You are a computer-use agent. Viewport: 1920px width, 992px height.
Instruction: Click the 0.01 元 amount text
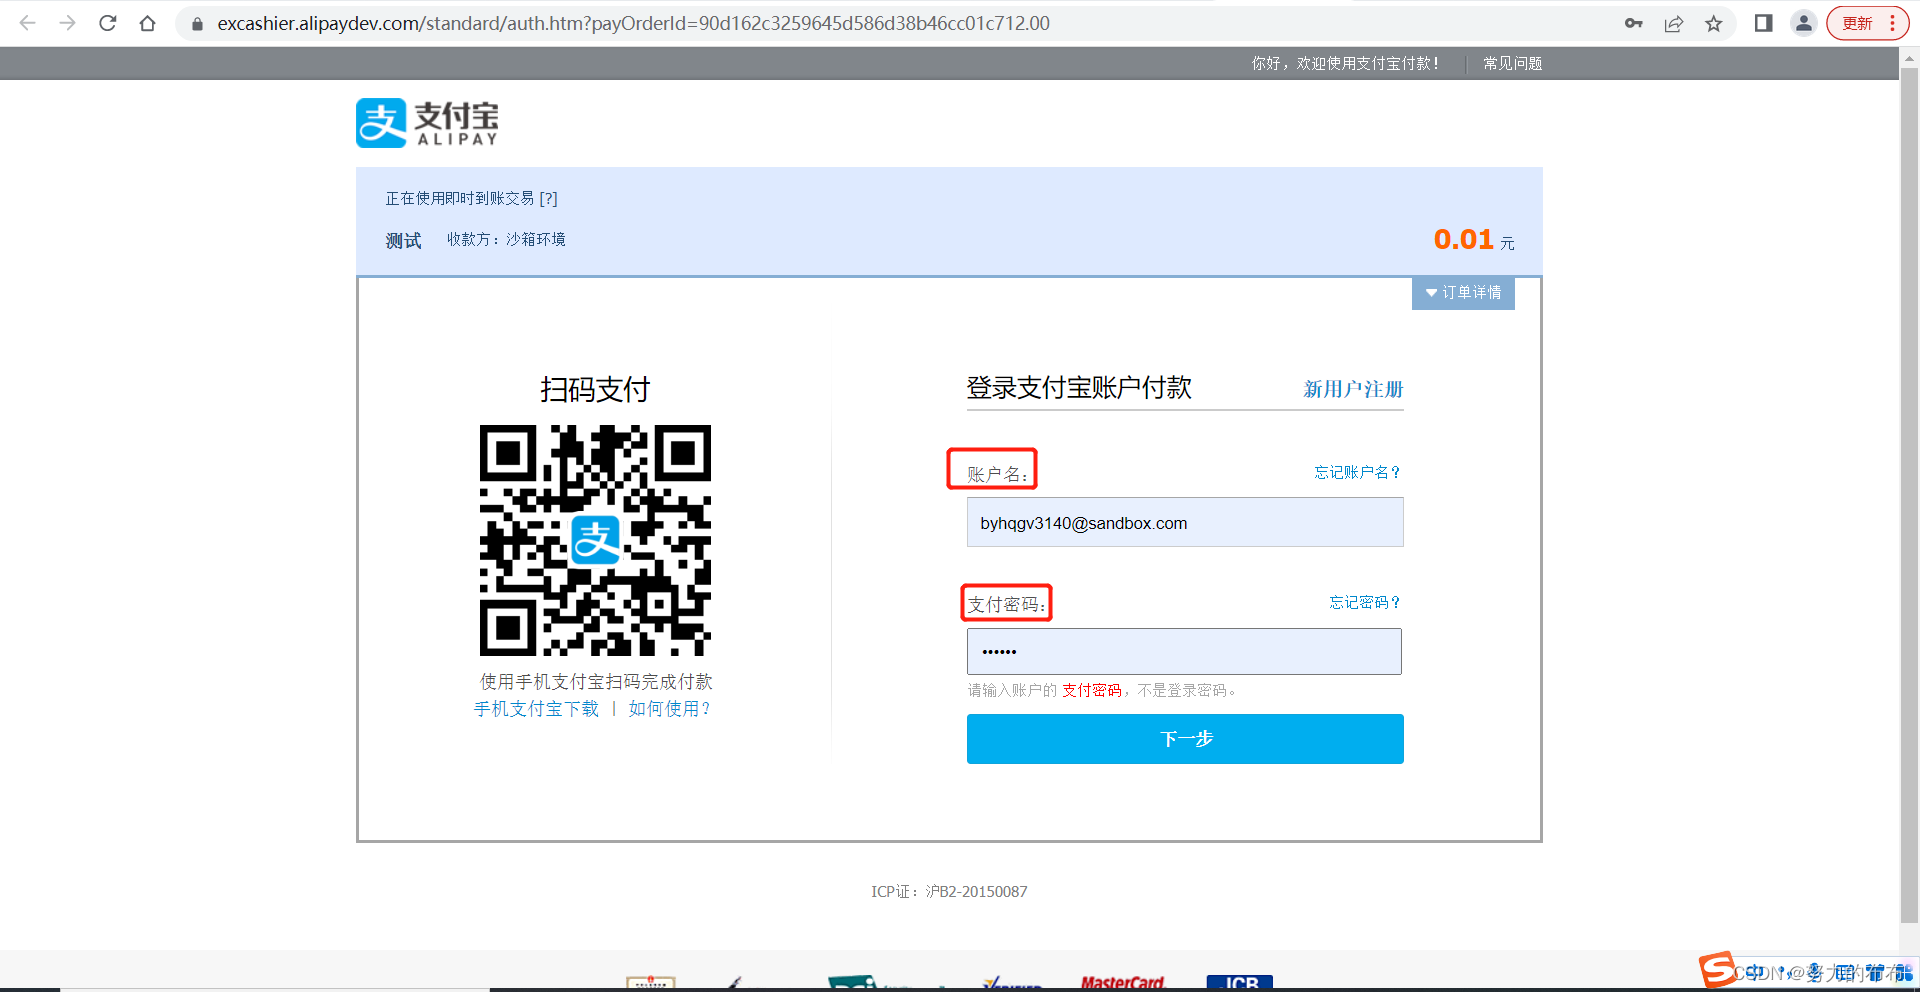pos(1474,240)
